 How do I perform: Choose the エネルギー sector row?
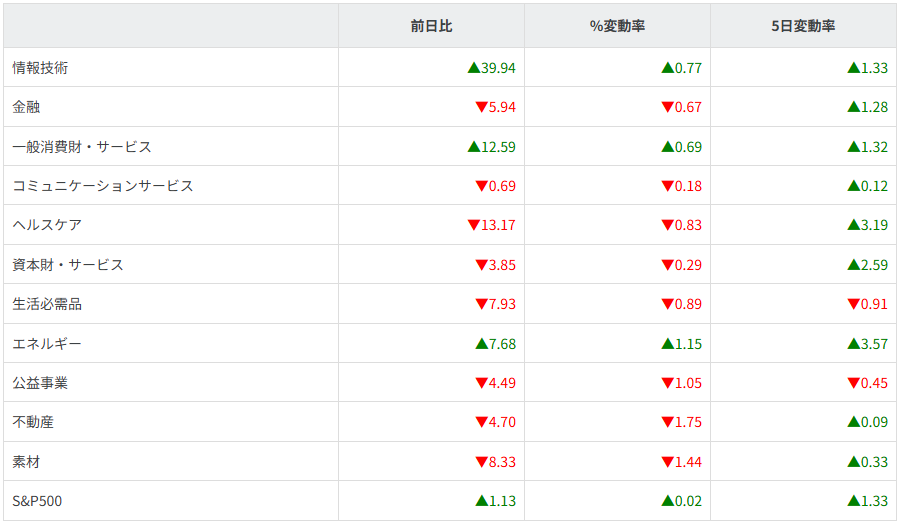coord(47,344)
